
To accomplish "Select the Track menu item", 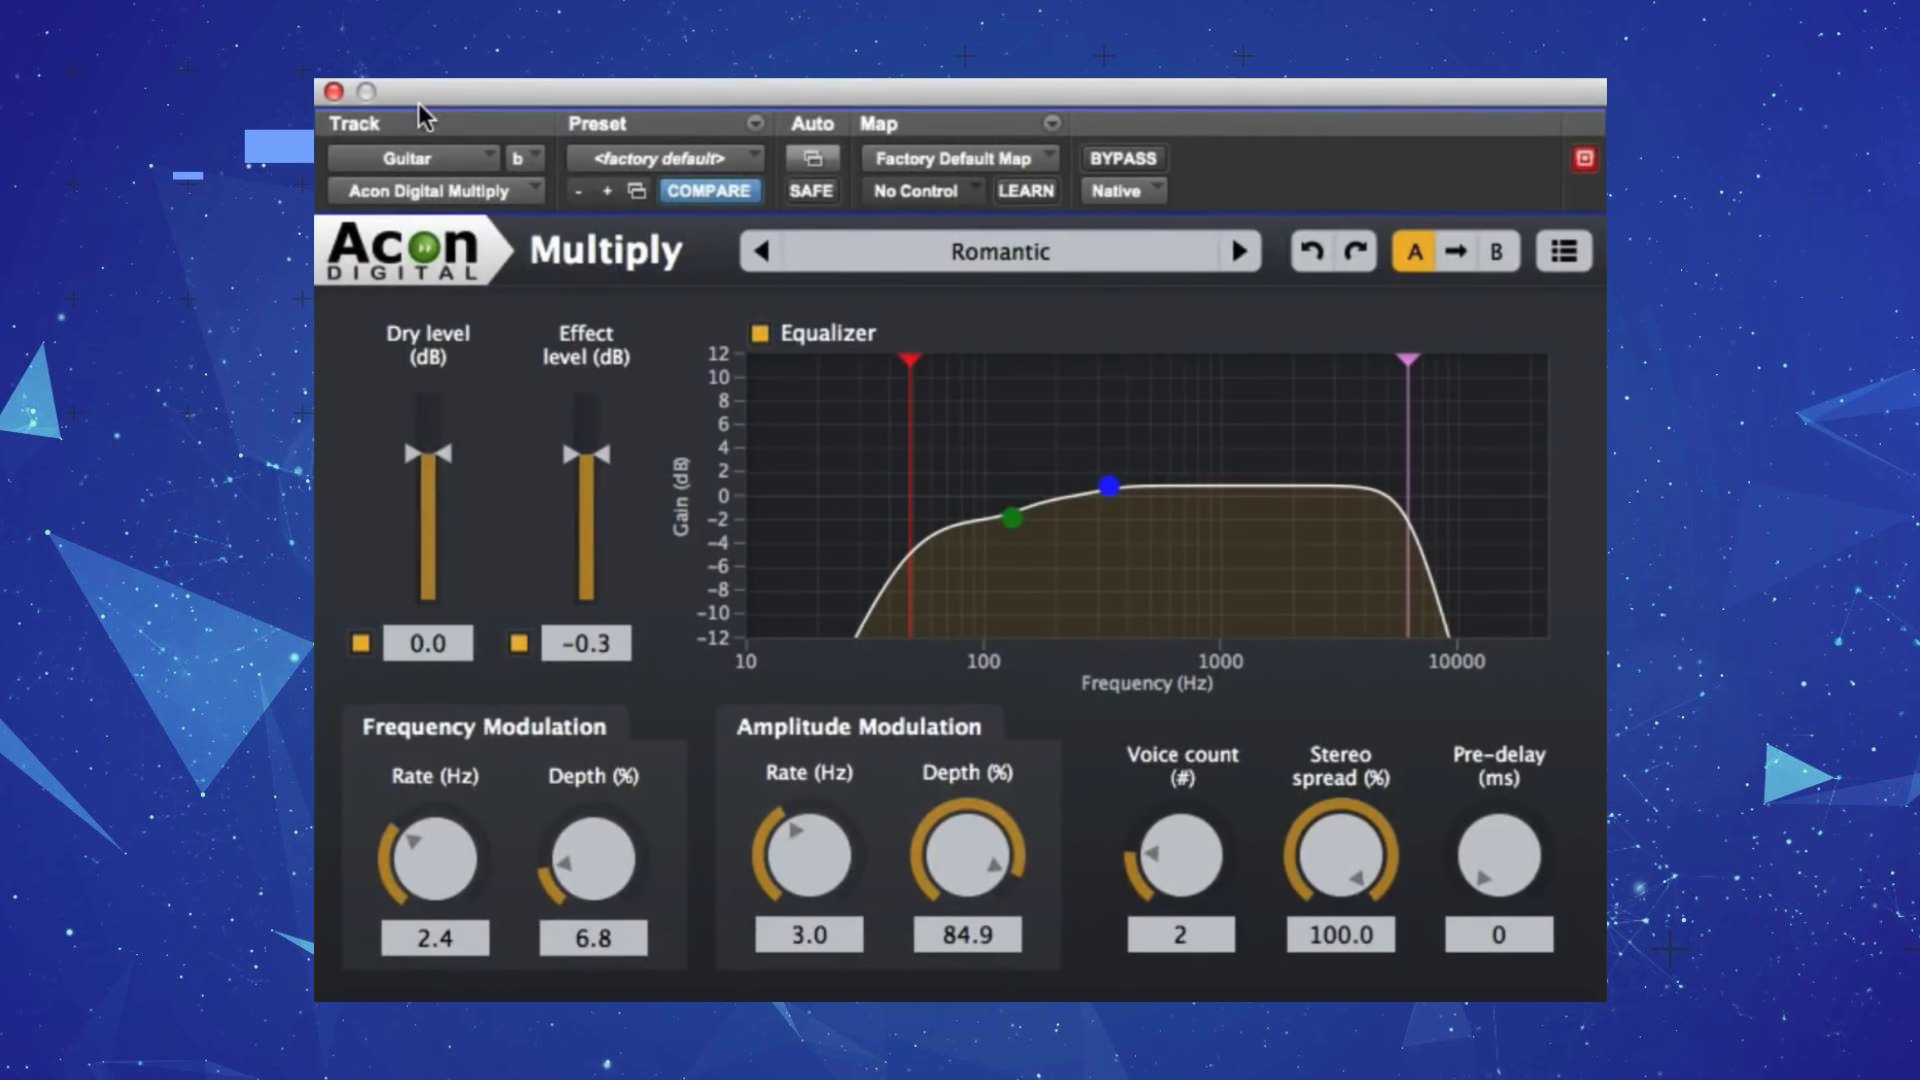I will (x=353, y=123).
